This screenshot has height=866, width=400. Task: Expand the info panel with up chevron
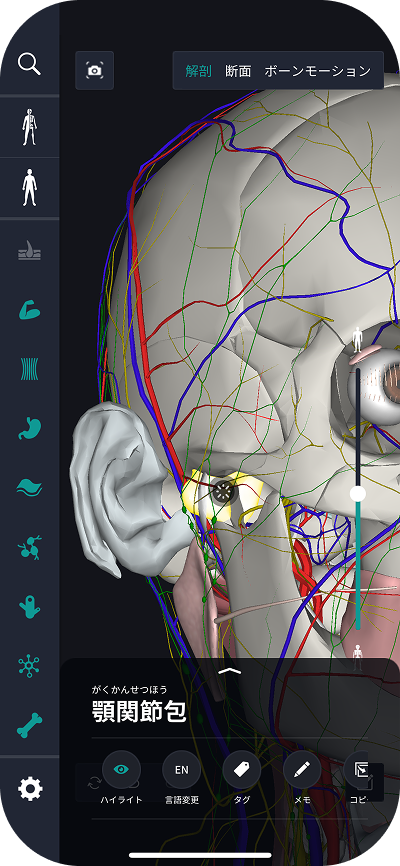click(230, 671)
